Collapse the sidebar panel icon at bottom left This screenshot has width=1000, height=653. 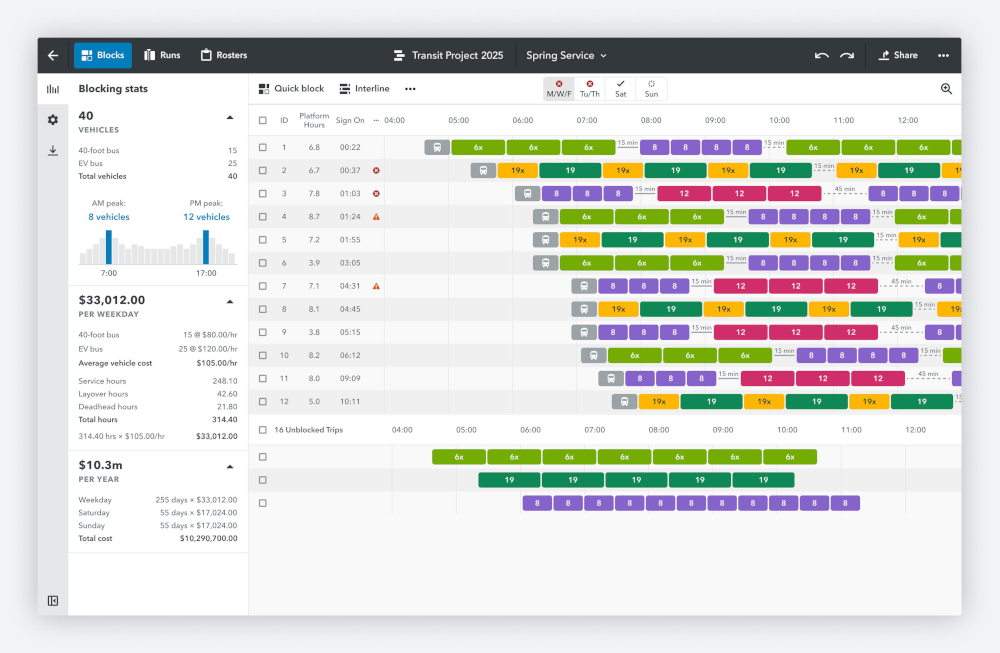(53, 600)
